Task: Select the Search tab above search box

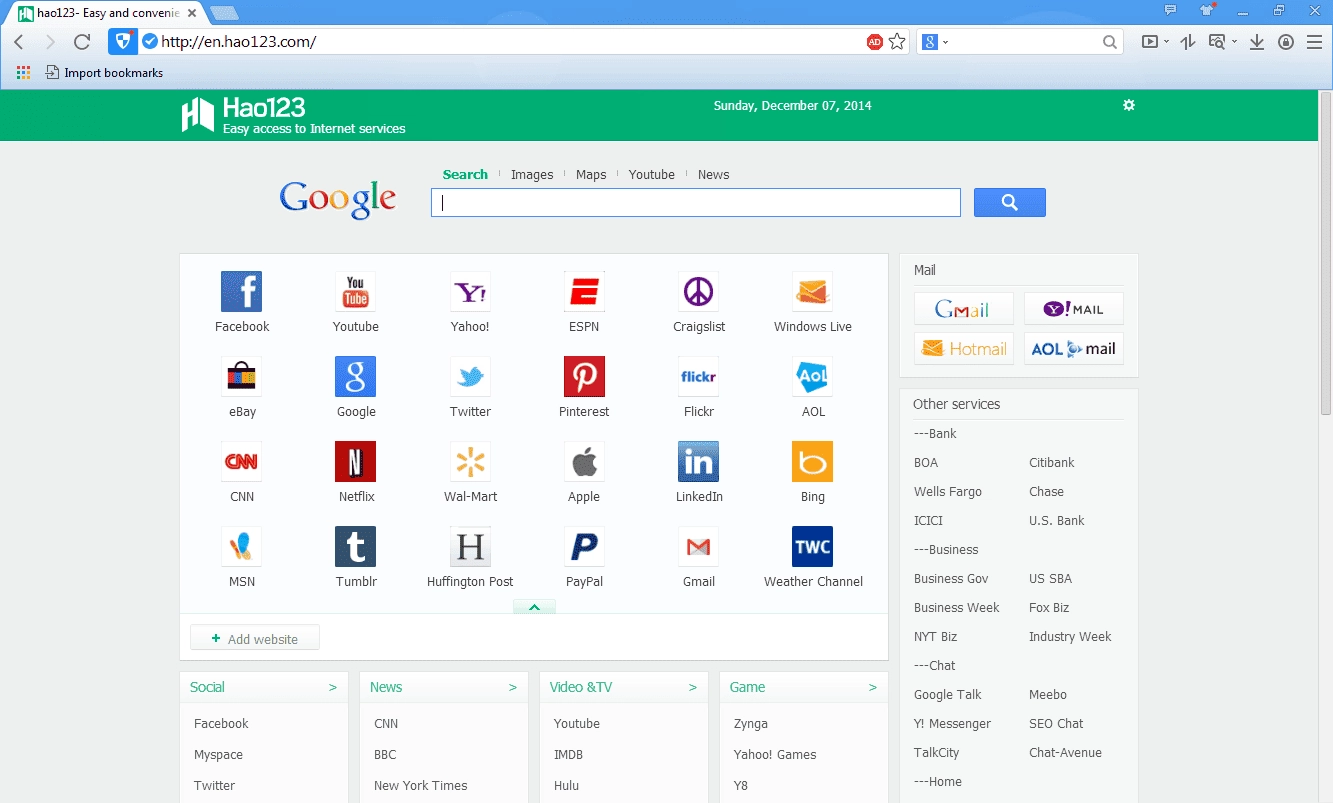Action: click(x=465, y=174)
